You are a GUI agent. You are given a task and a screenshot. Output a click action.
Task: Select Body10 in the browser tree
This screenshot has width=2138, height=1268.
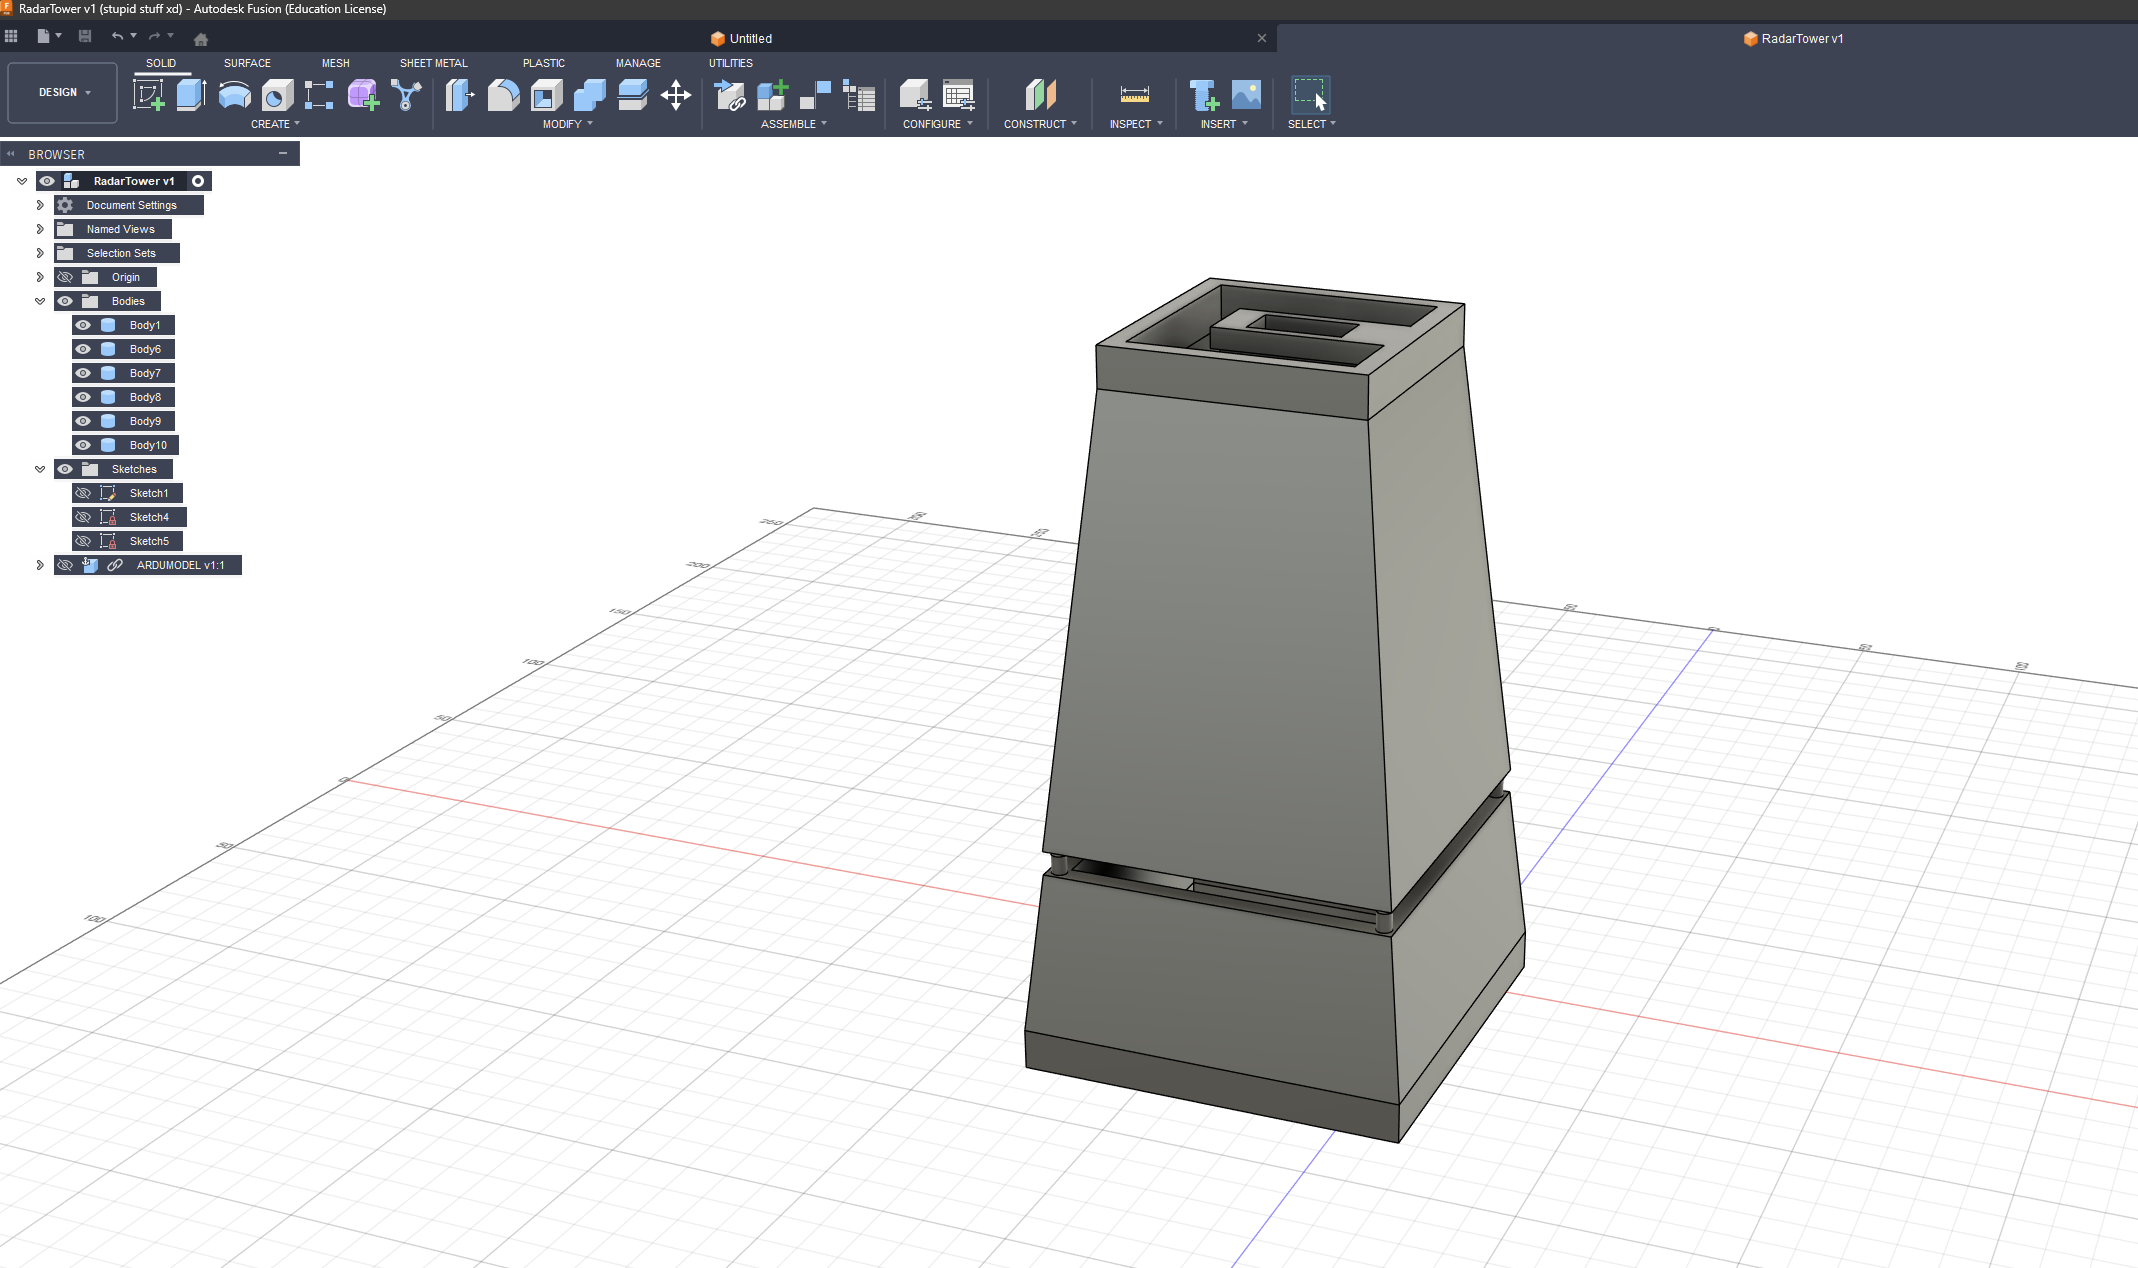tap(148, 445)
